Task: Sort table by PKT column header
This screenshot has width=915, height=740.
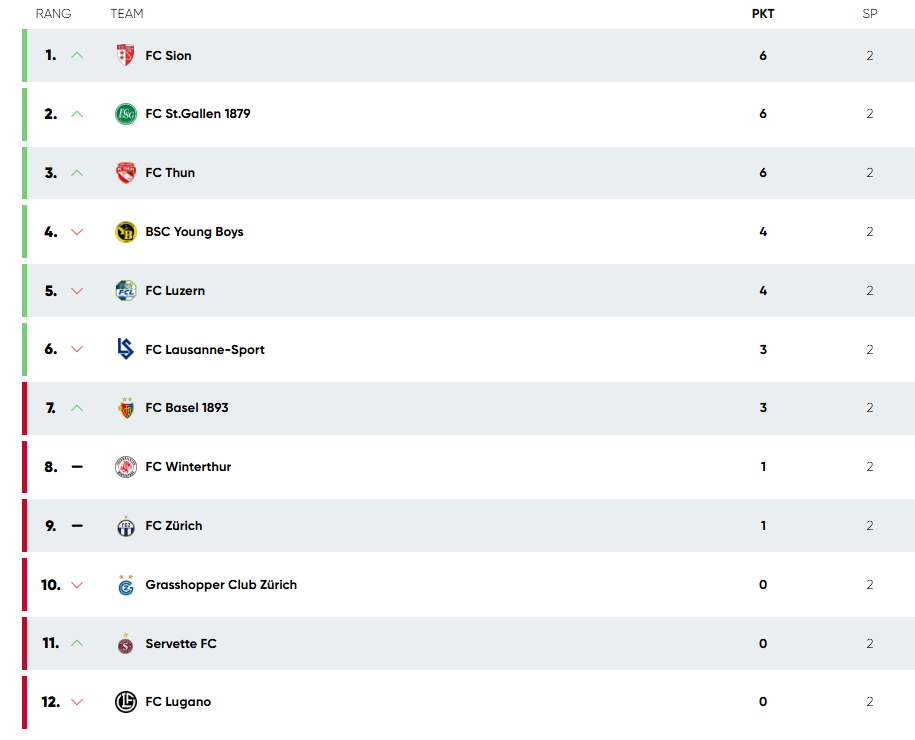Action: click(763, 13)
